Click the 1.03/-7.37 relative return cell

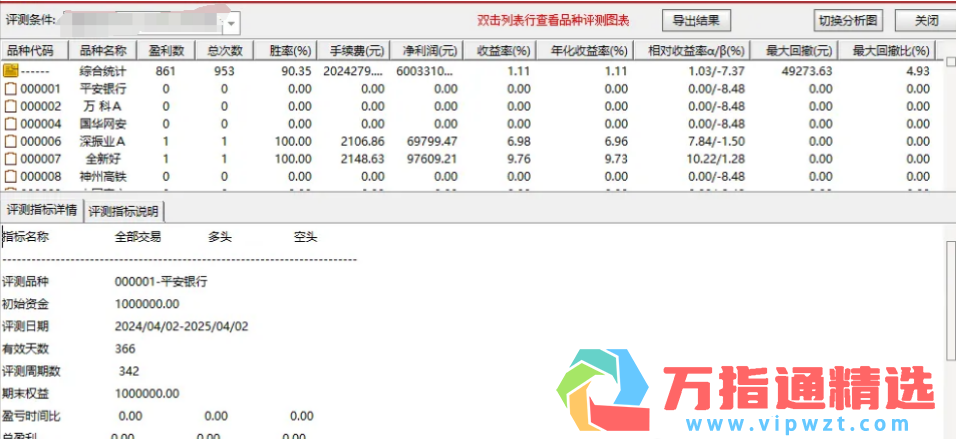[716, 71]
